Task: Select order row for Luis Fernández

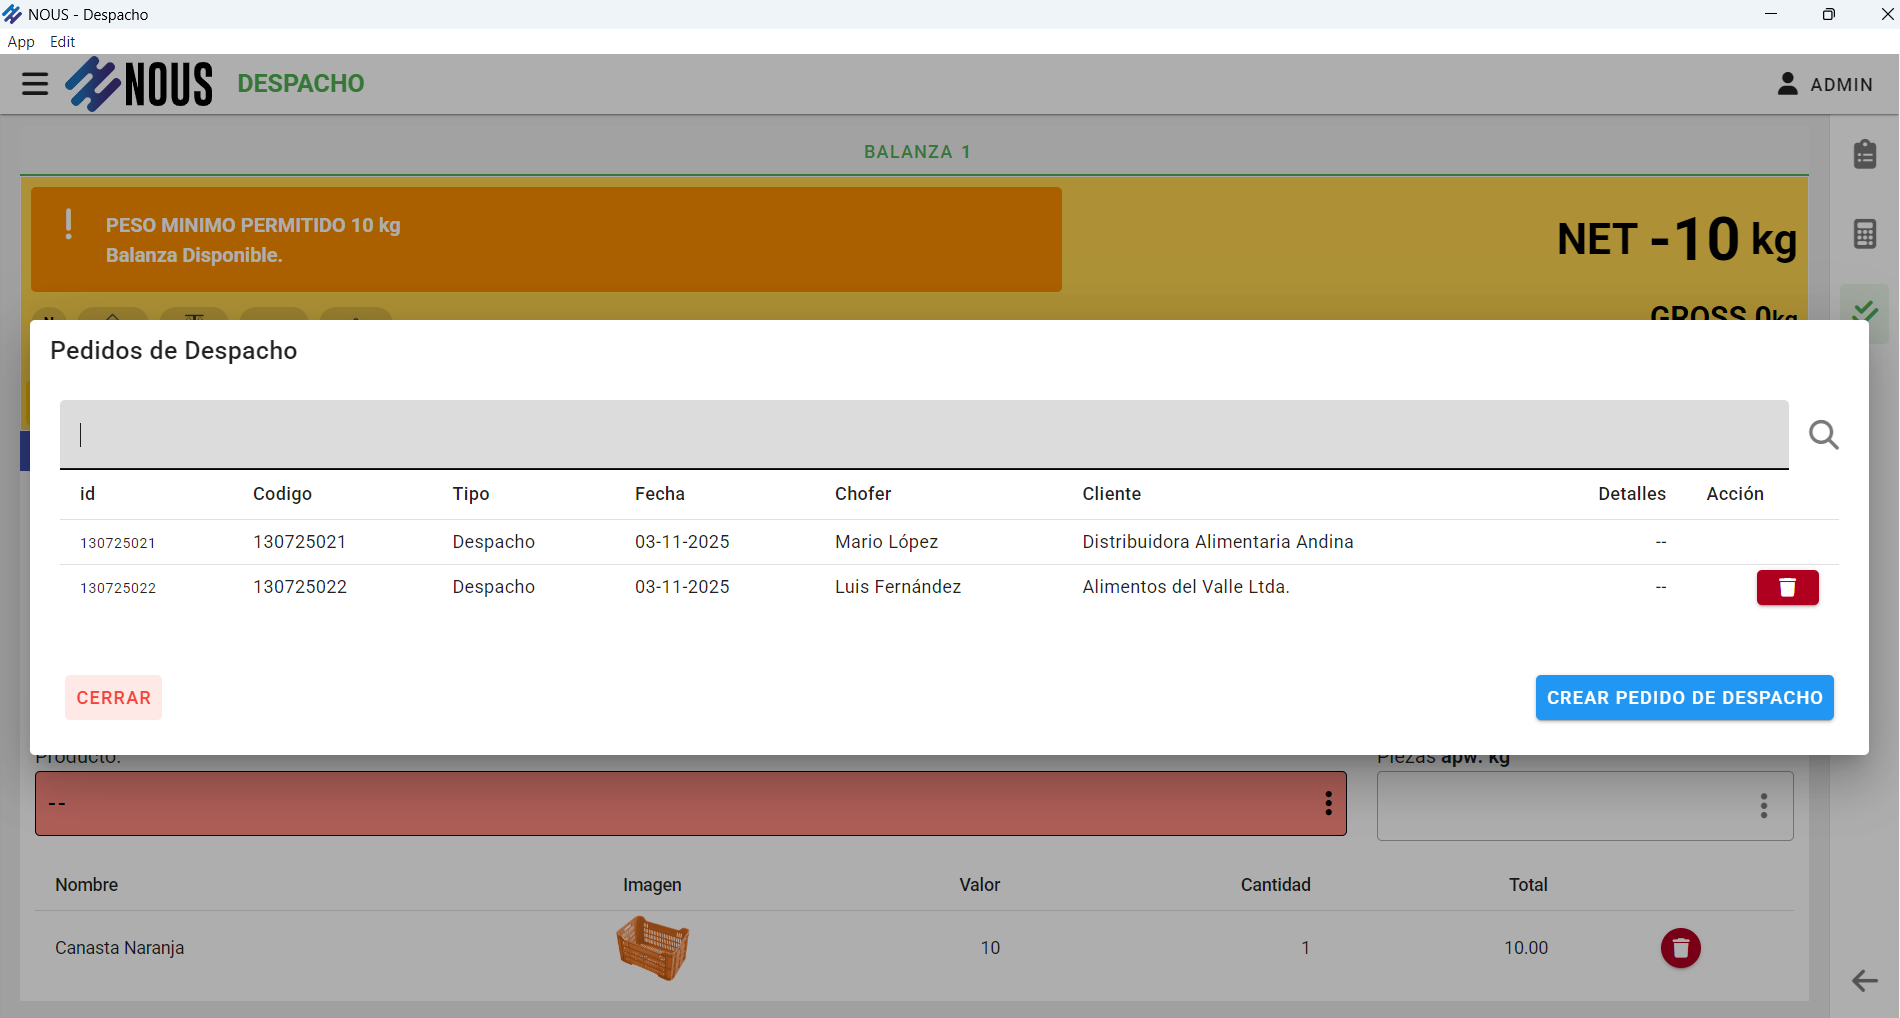Action: [x=897, y=587]
